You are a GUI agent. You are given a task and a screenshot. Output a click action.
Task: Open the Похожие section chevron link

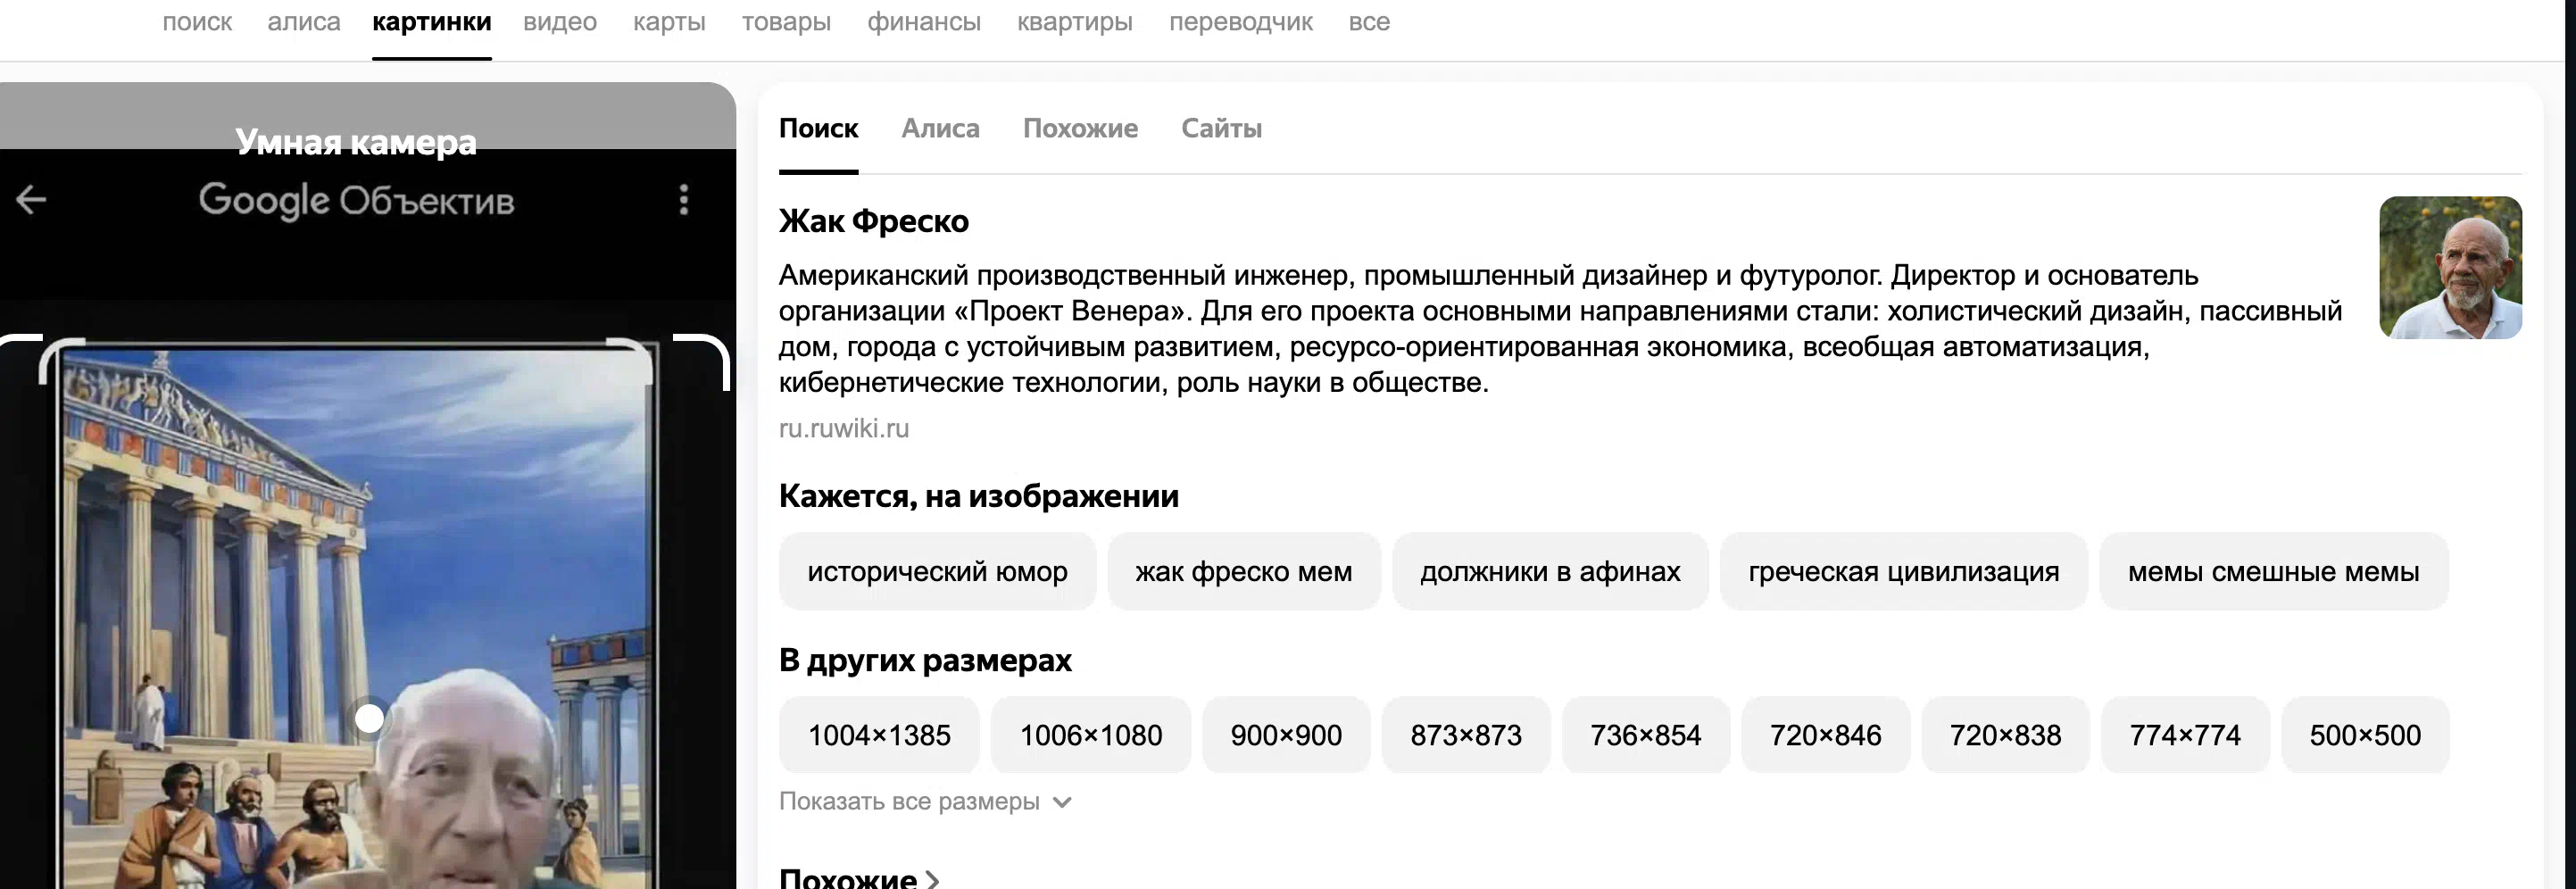[x=860, y=879]
